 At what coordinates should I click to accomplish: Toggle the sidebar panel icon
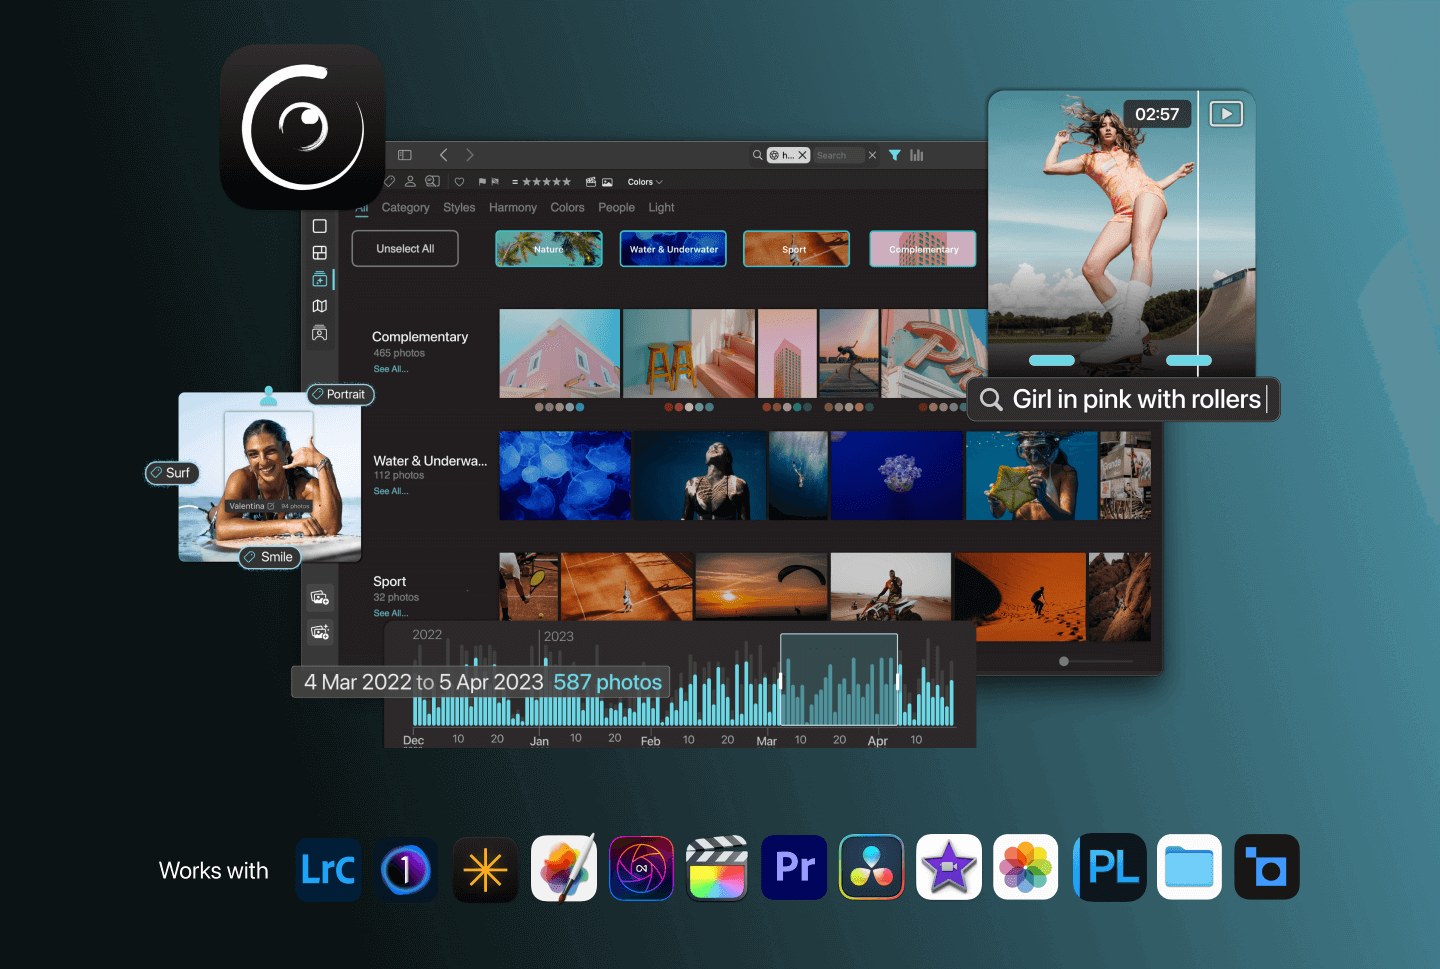(405, 155)
